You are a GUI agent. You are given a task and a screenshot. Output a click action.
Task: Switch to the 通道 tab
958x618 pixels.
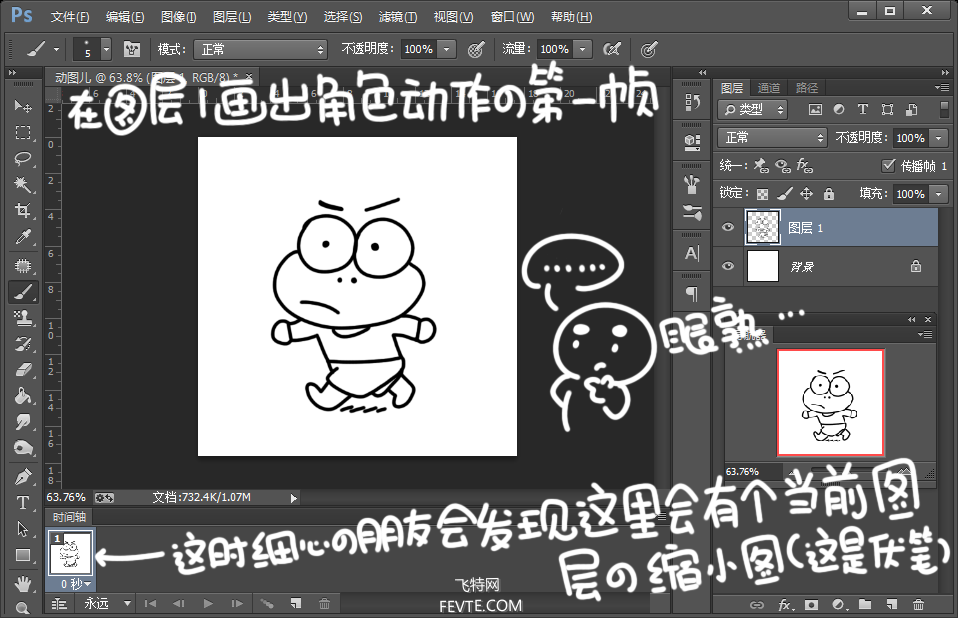[769, 88]
